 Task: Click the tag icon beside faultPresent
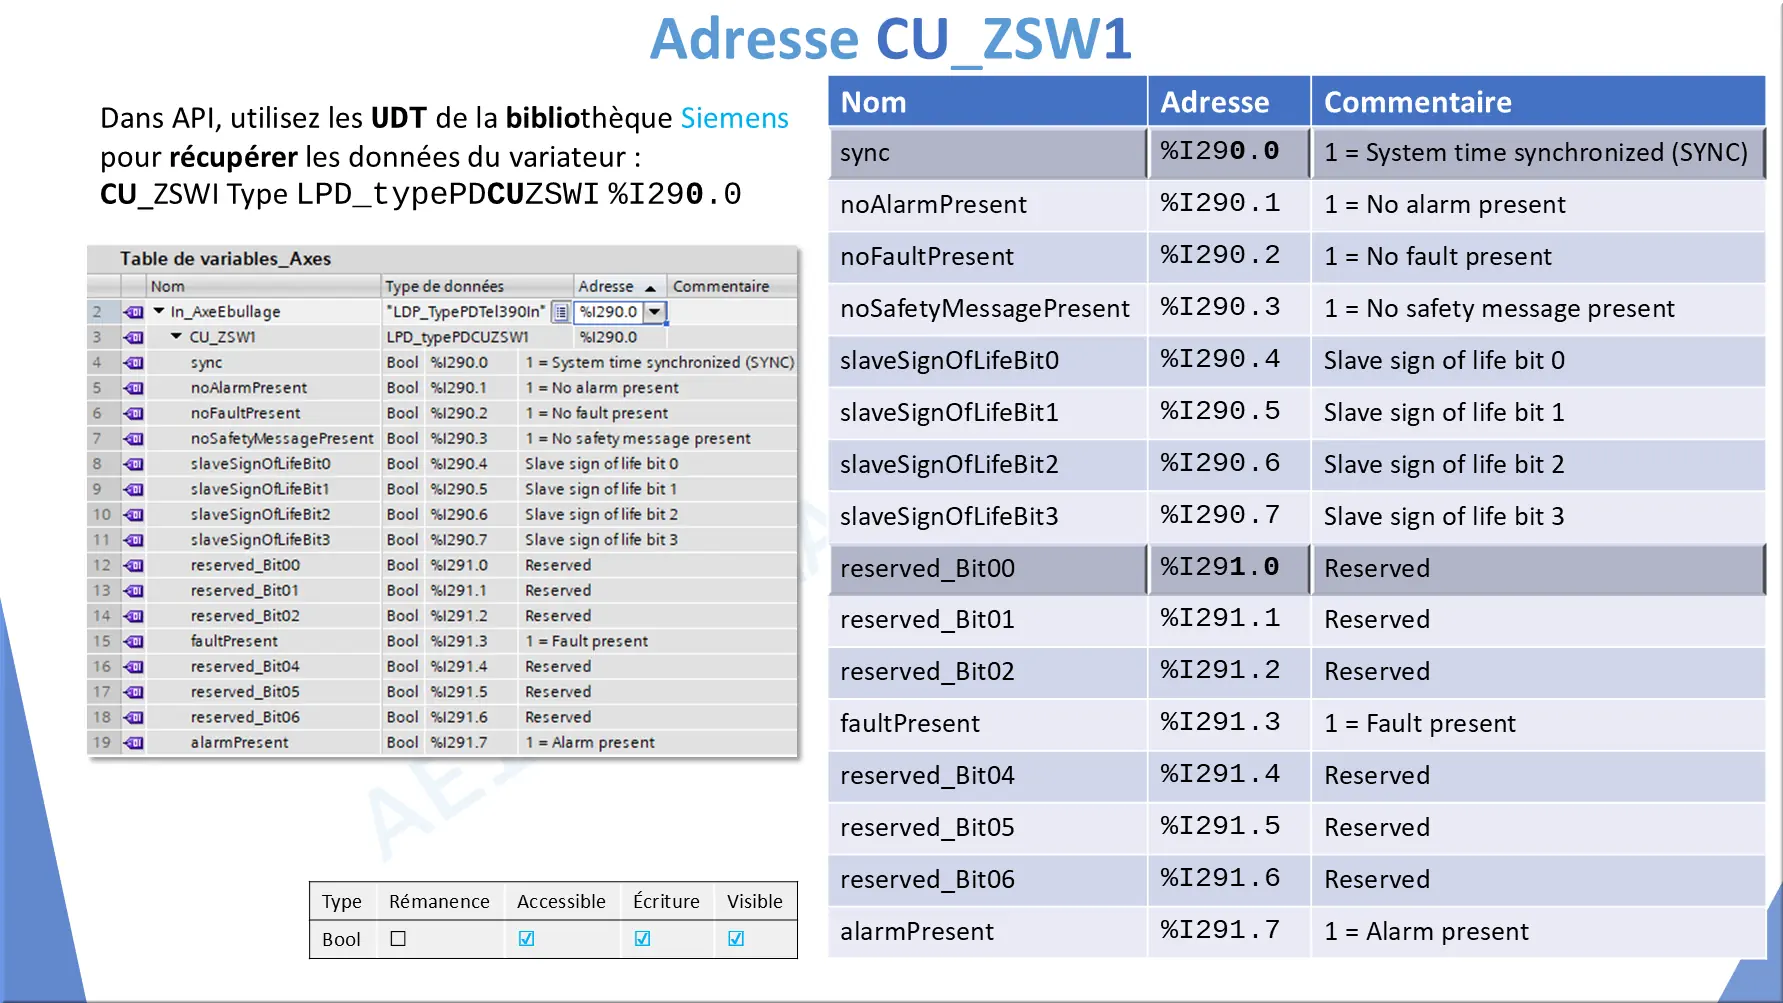134,641
